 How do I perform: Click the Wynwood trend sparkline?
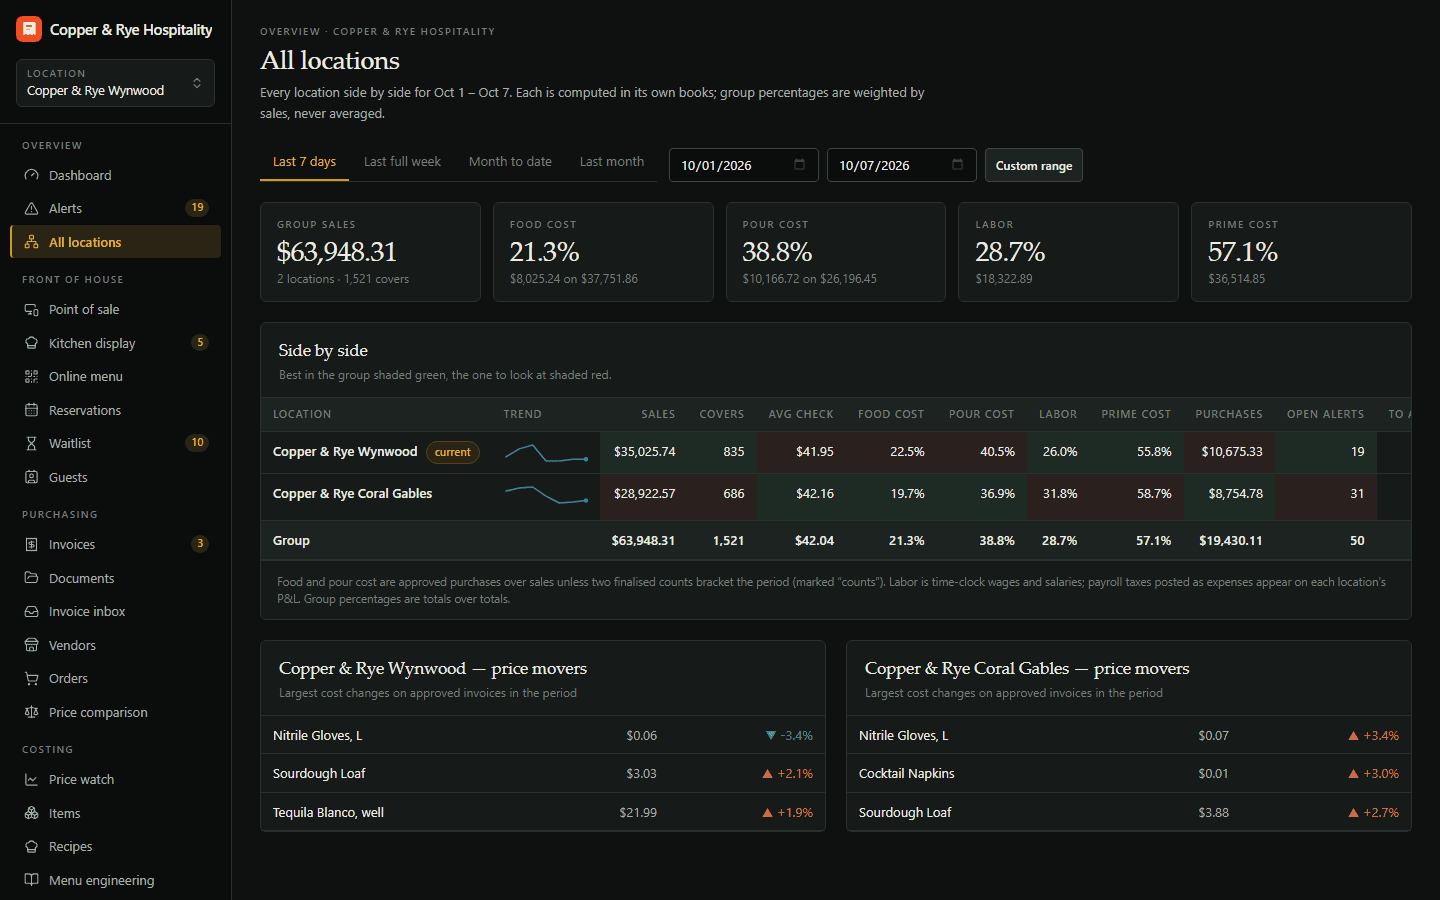coord(546,453)
